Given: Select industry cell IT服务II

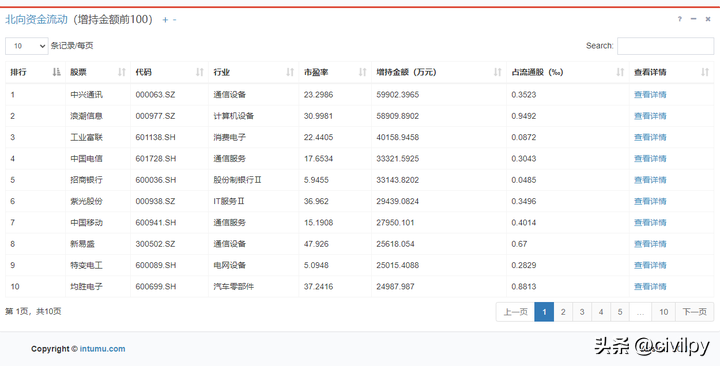Looking at the screenshot, I should coord(229,201).
